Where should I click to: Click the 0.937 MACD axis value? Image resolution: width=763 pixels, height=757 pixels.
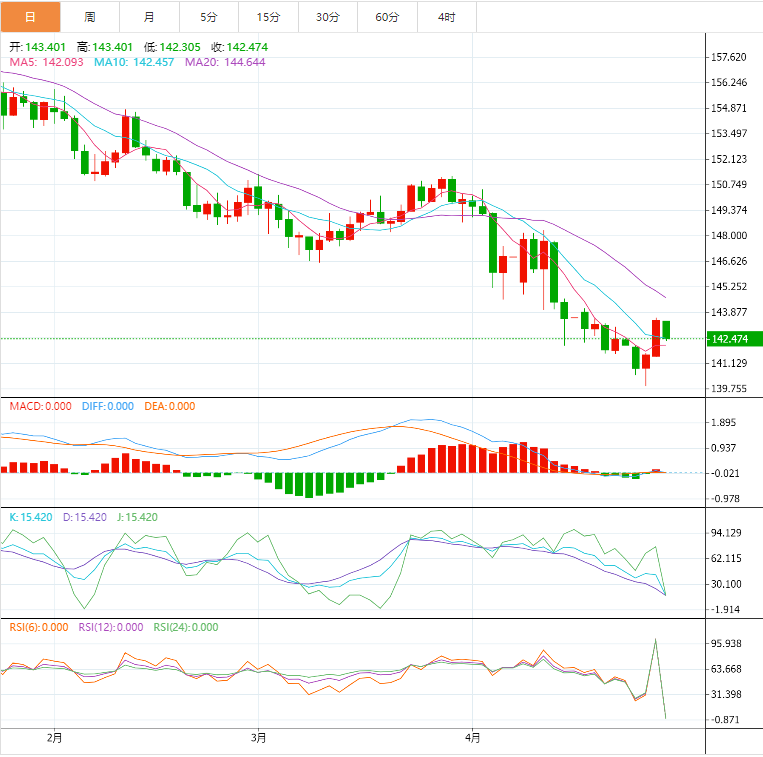click(723, 448)
